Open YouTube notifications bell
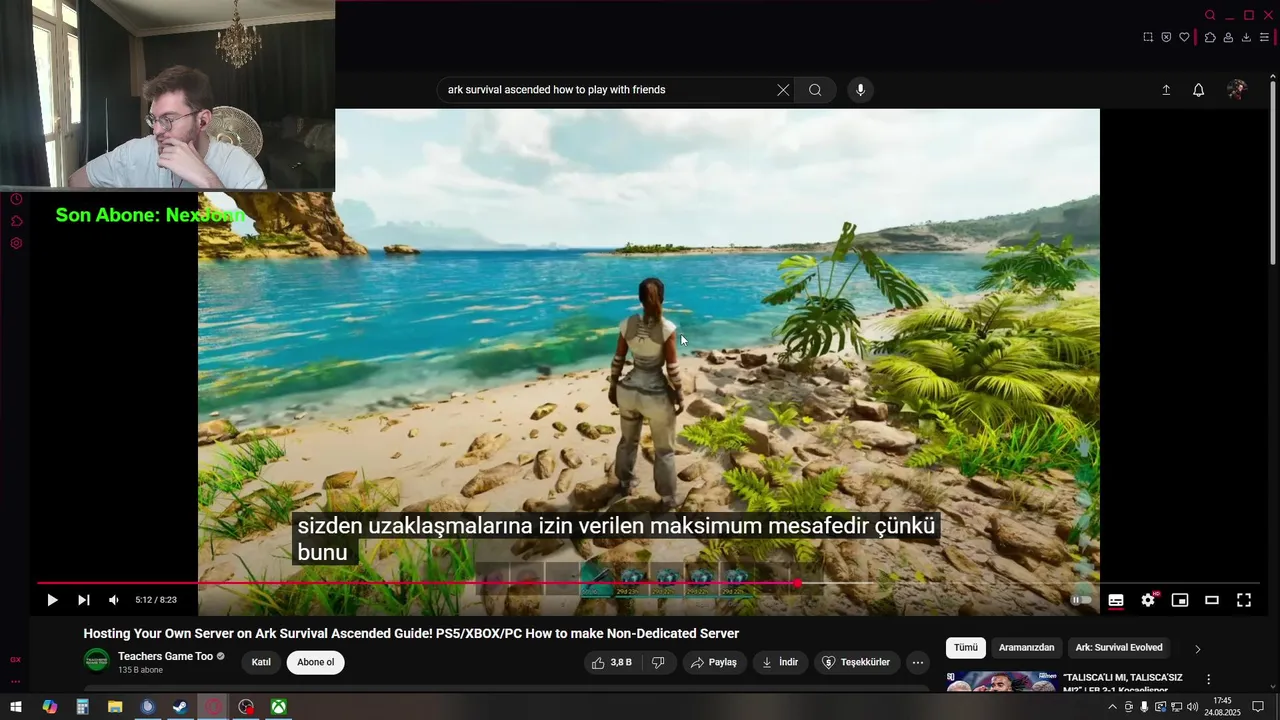This screenshot has width=1280, height=720. pyautogui.click(x=1198, y=90)
